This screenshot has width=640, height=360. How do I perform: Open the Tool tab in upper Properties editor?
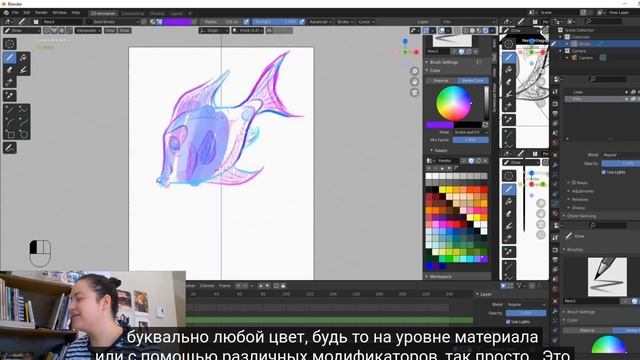point(555,92)
